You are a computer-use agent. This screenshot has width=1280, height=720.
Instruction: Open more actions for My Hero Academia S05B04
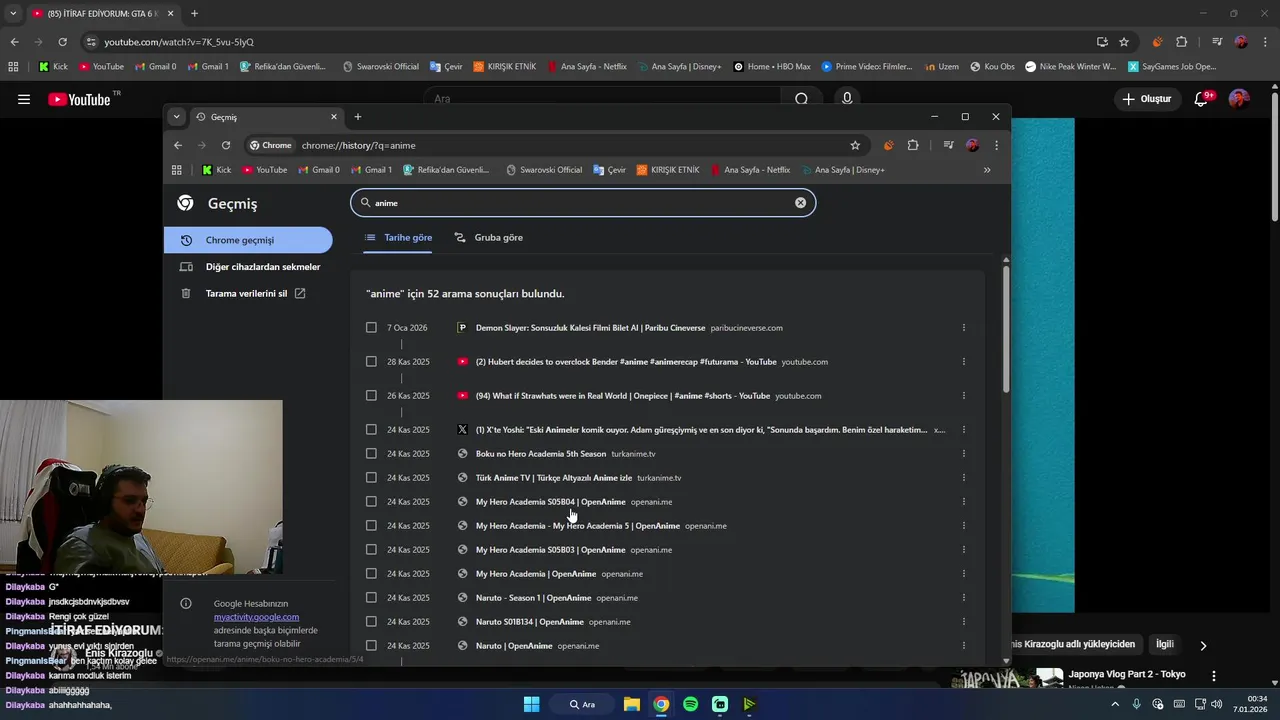964,502
